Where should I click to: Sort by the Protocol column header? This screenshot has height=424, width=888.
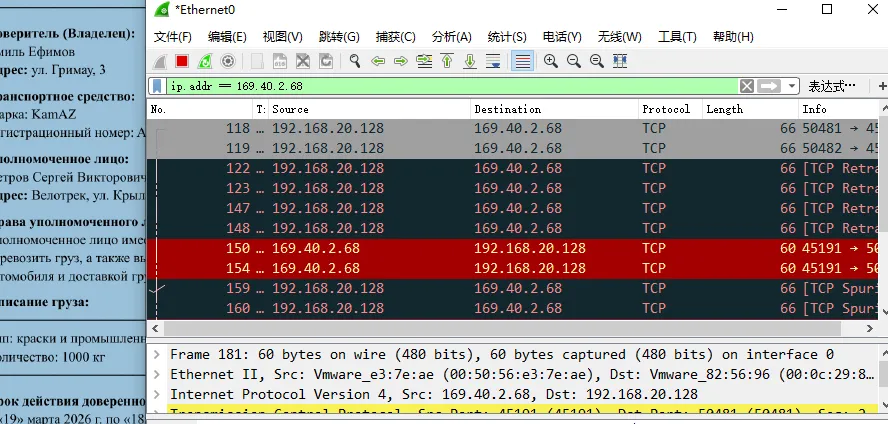pos(671,109)
